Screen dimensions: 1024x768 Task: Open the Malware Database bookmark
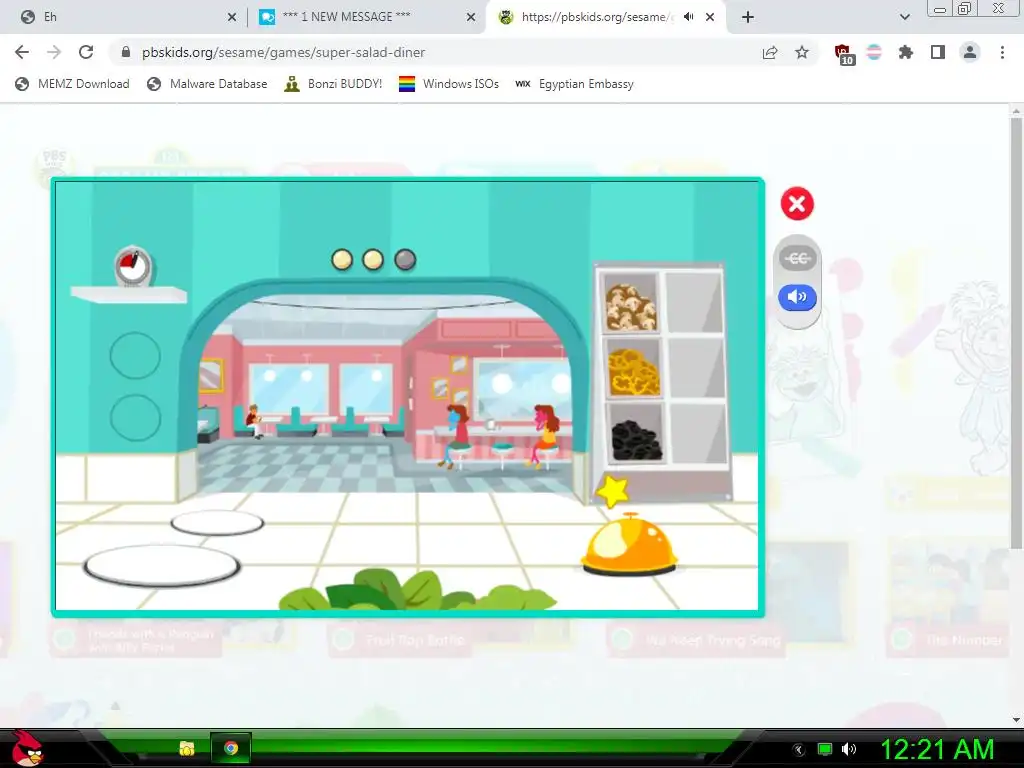(x=208, y=84)
